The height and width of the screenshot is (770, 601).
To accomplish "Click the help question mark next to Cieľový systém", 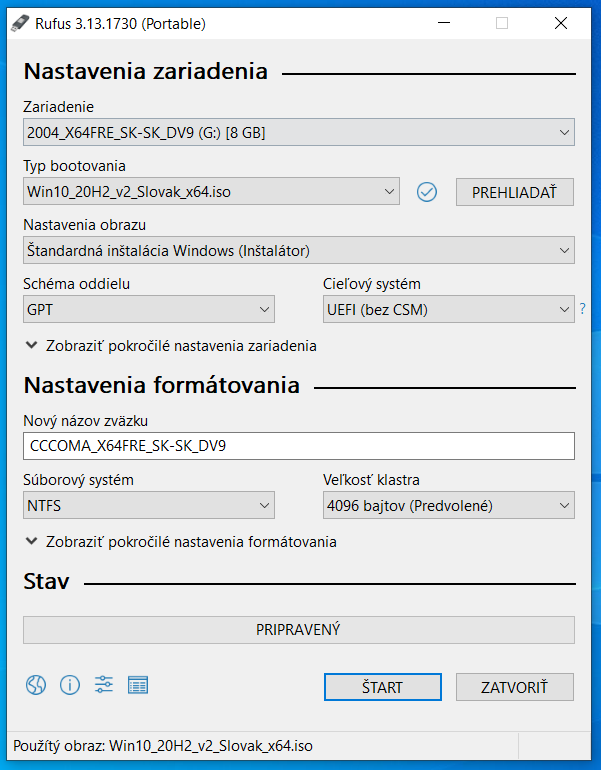I will click(582, 309).
